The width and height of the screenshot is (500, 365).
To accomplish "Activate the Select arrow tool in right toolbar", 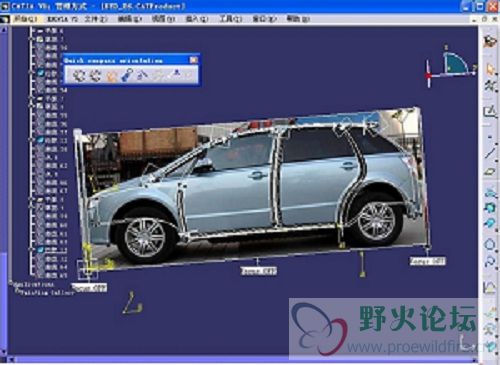I will pos(490,69).
